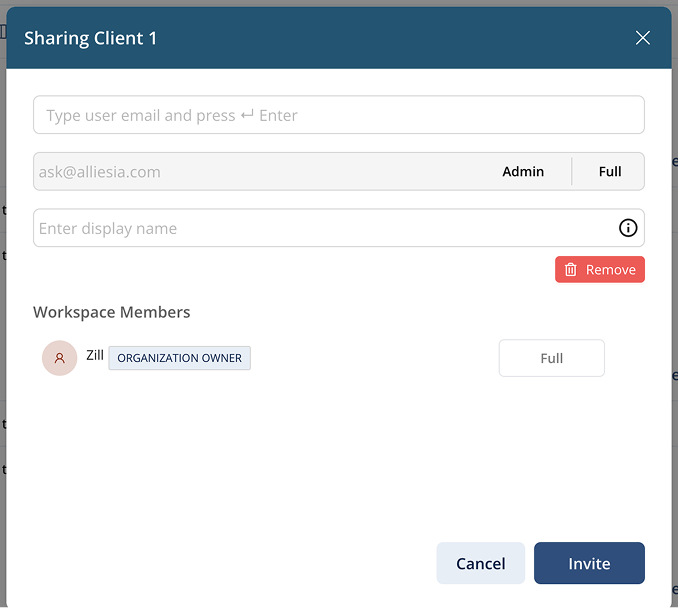The image size is (678, 608).
Task: Click the ORGANIZATION OWNER badge
Action: pyautogui.click(x=180, y=358)
